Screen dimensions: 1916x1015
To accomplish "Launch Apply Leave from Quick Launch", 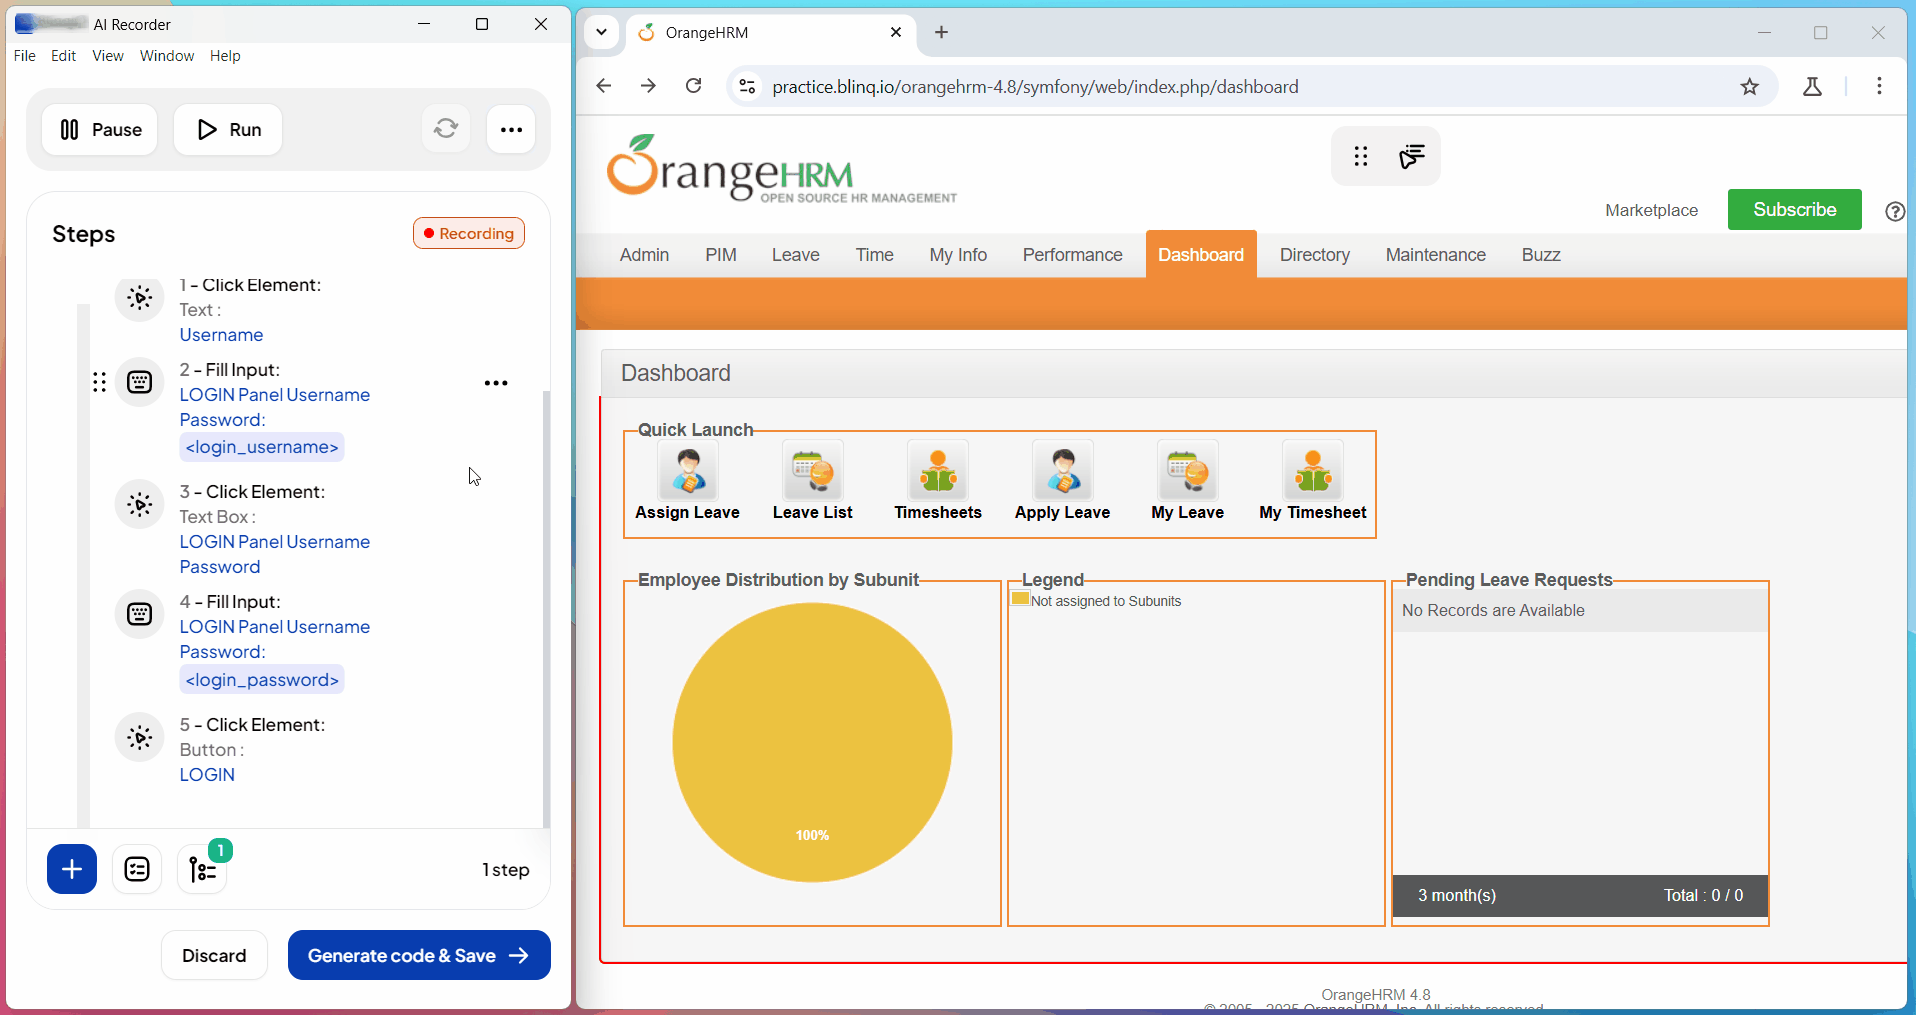I will click(1063, 481).
